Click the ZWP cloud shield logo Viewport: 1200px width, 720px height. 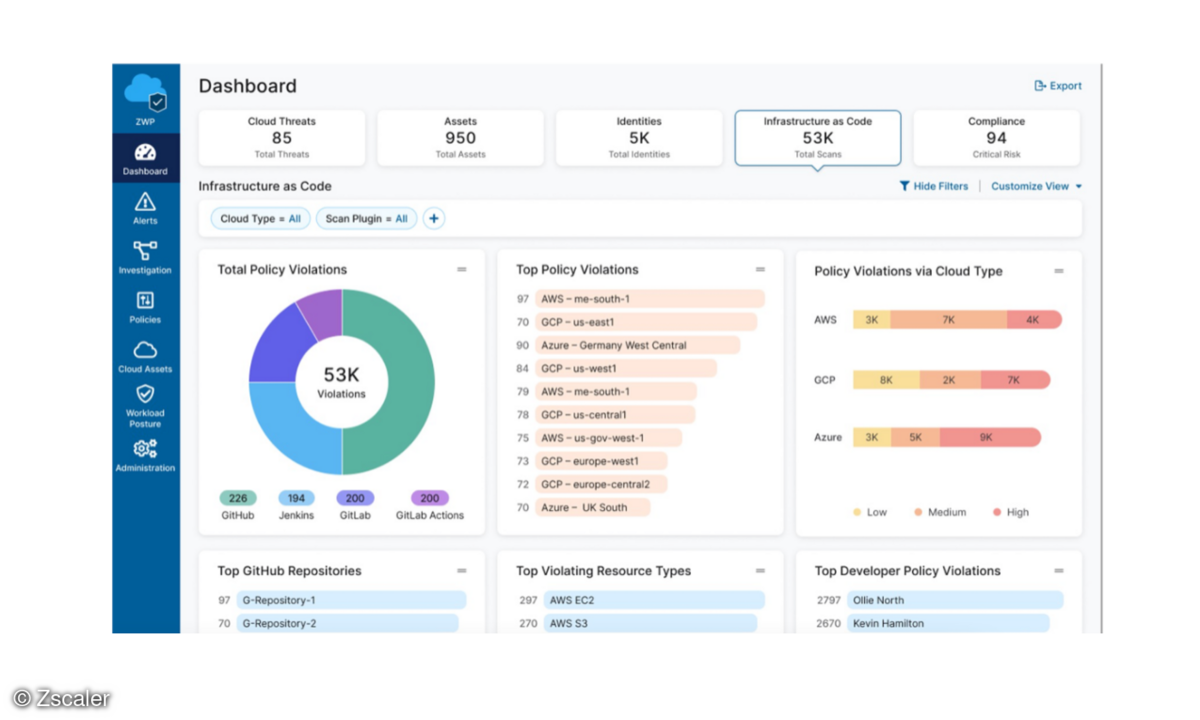point(146,93)
